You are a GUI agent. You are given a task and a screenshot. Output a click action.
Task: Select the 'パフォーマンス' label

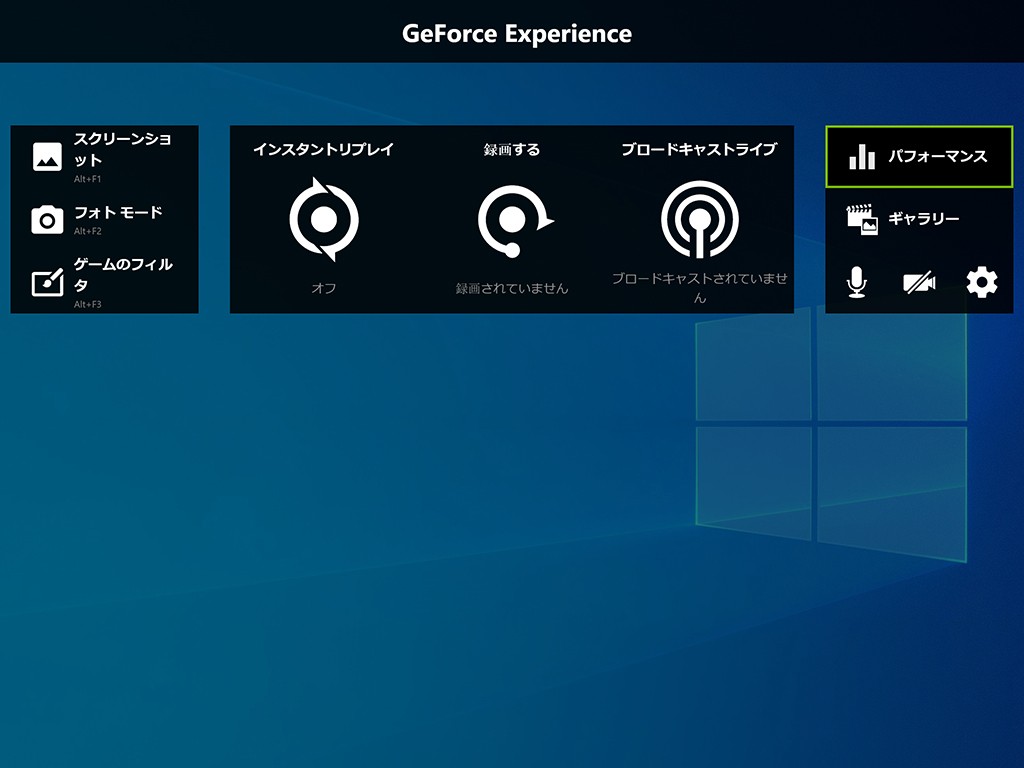point(937,157)
